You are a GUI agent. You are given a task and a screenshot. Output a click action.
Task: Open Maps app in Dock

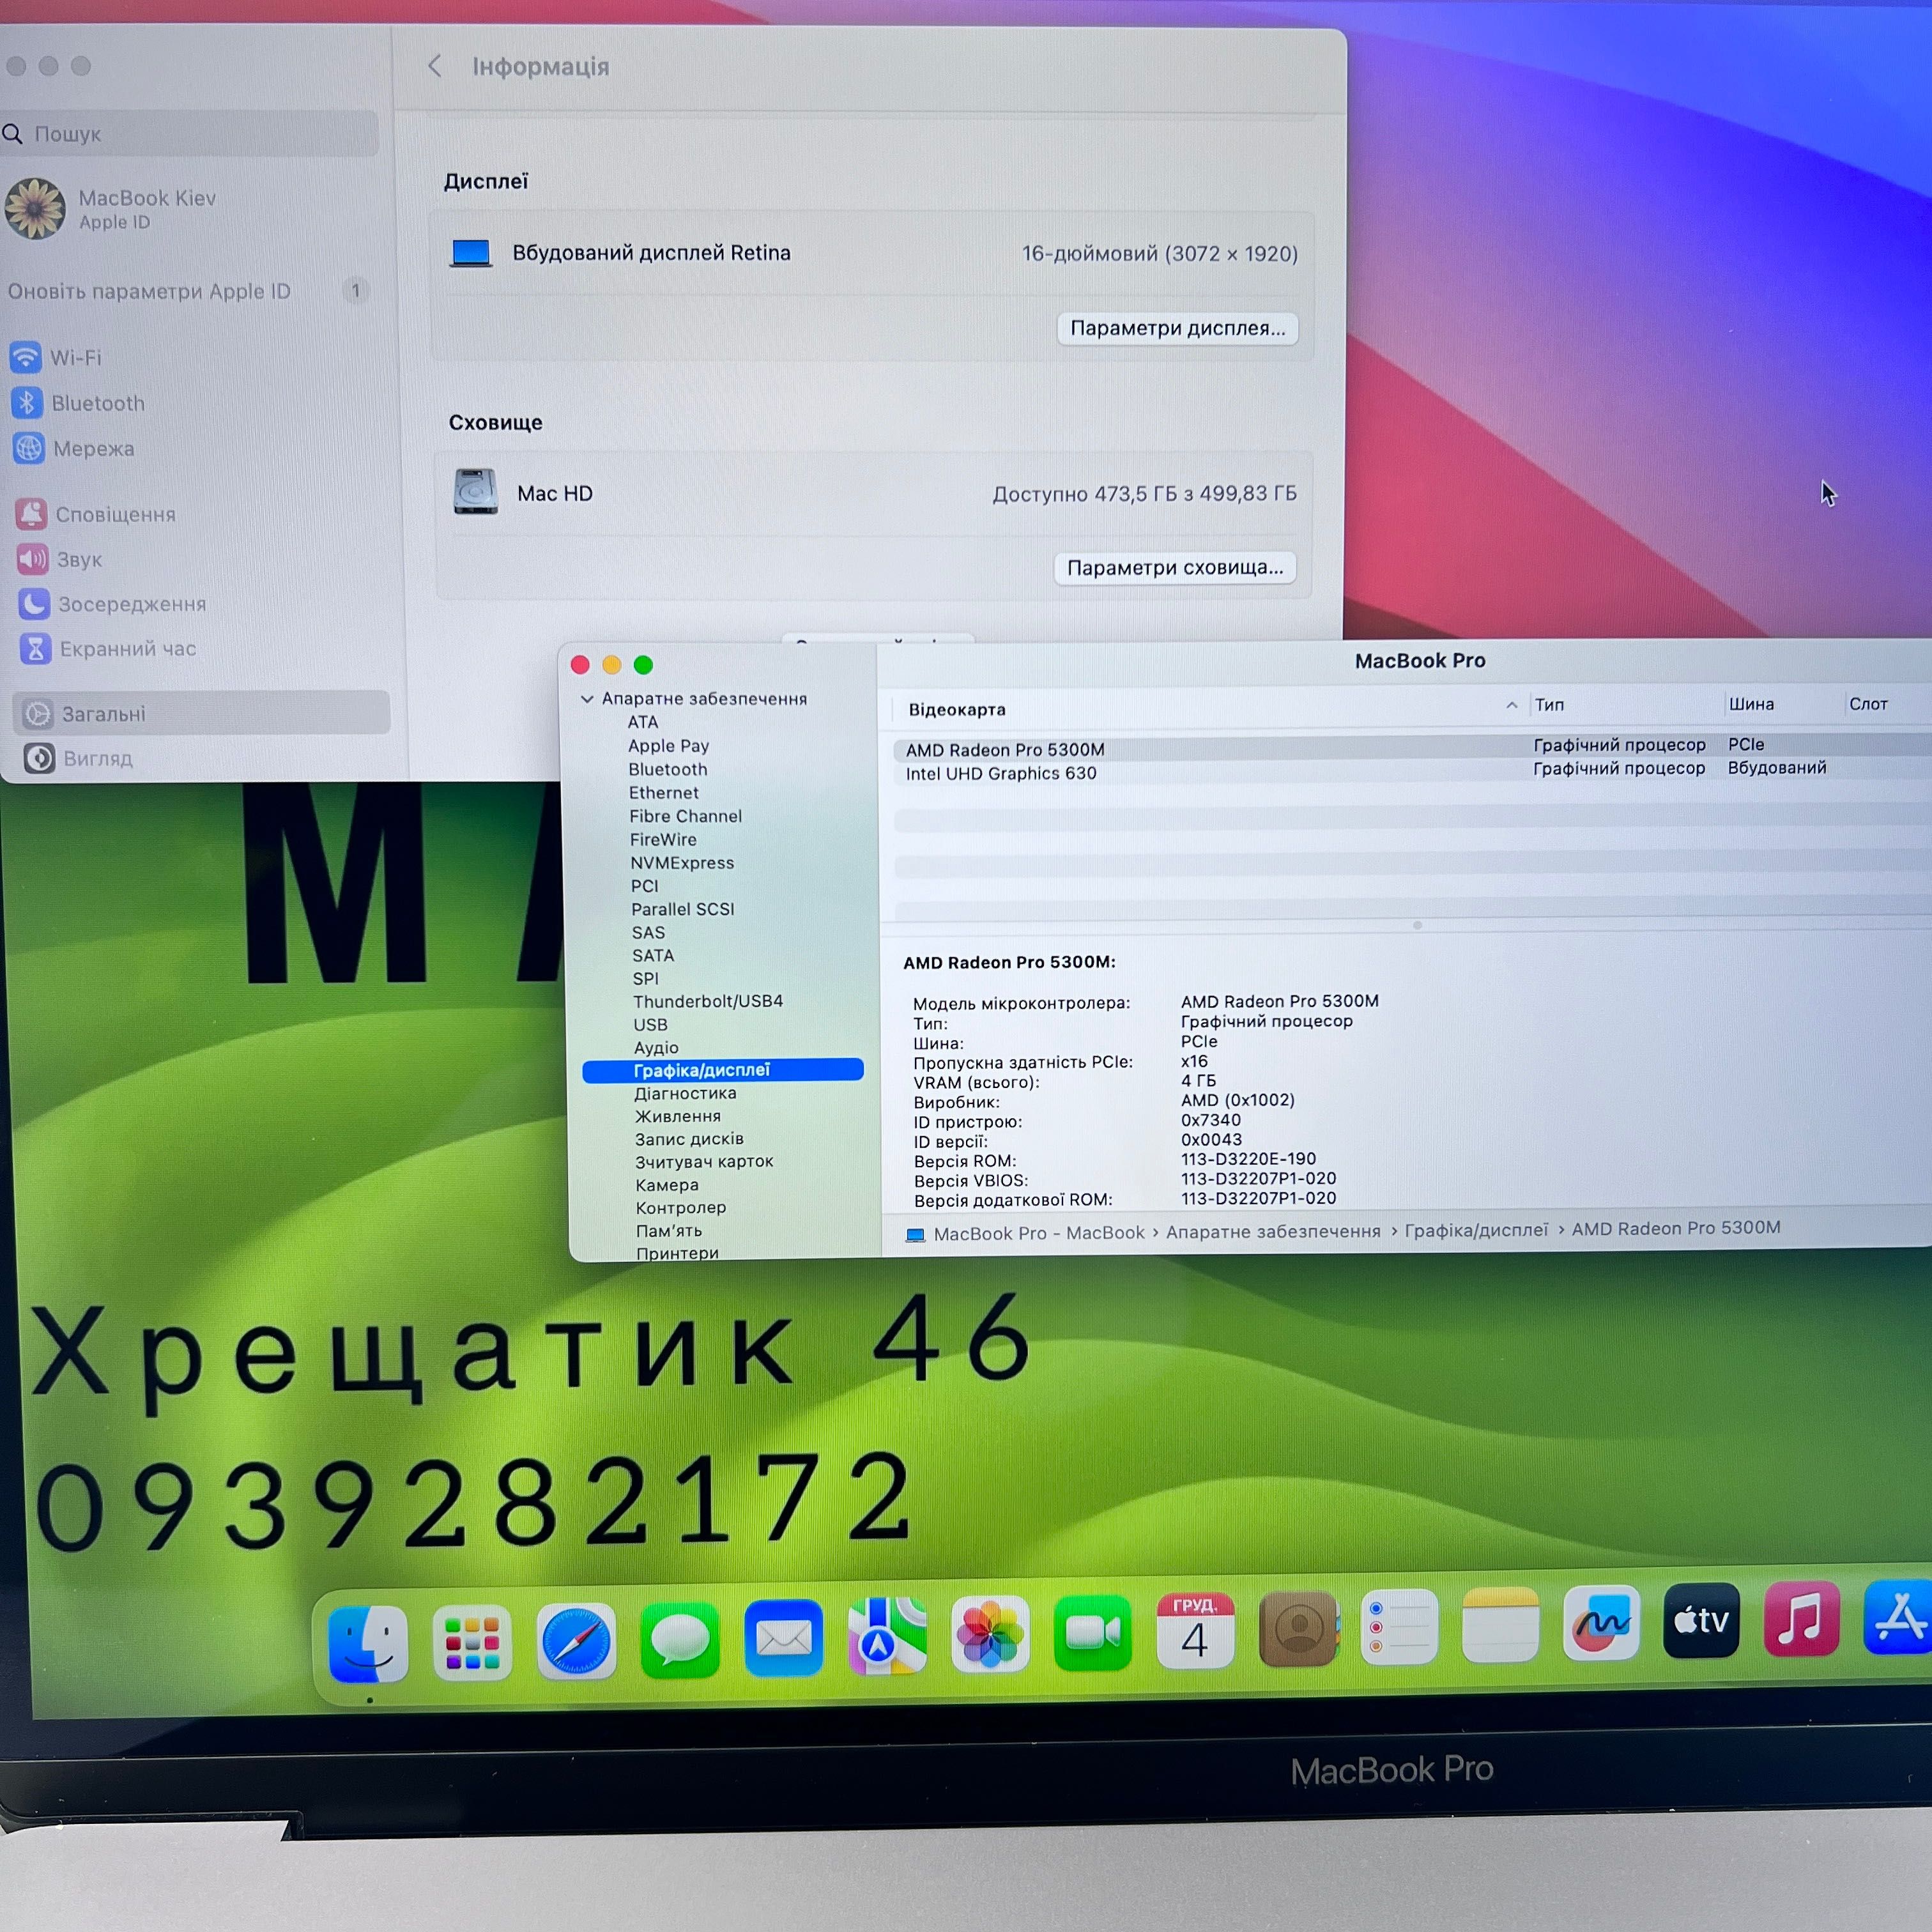pos(887,1636)
